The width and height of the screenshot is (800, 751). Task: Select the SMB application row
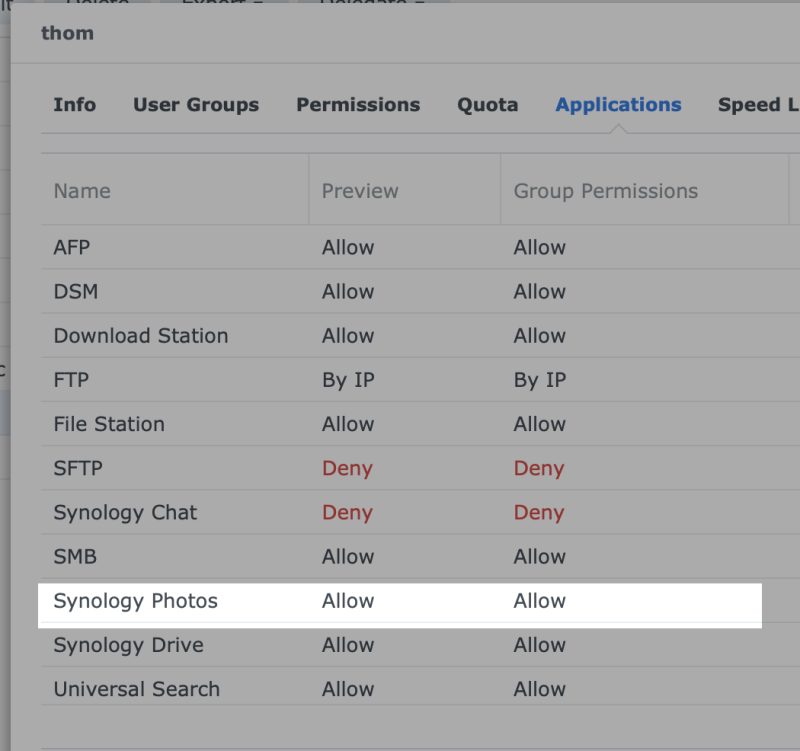point(420,557)
